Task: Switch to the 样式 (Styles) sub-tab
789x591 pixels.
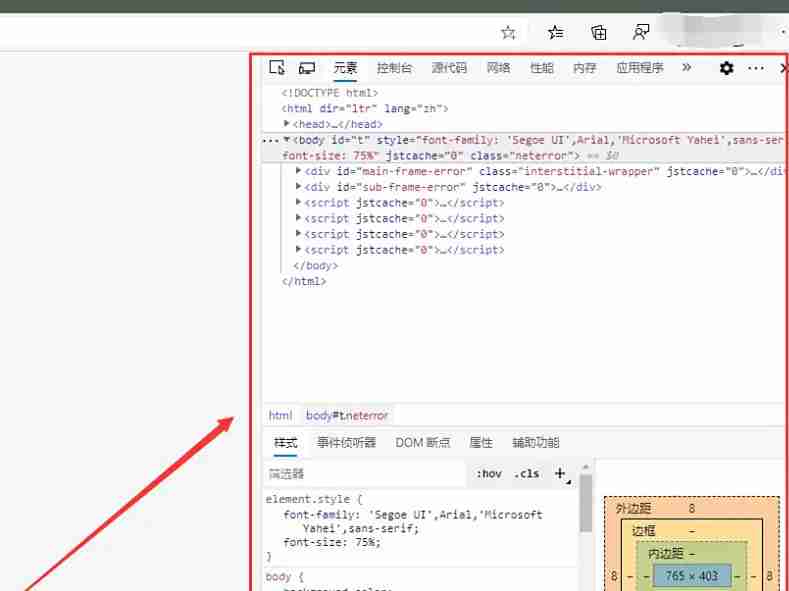Action: point(285,443)
